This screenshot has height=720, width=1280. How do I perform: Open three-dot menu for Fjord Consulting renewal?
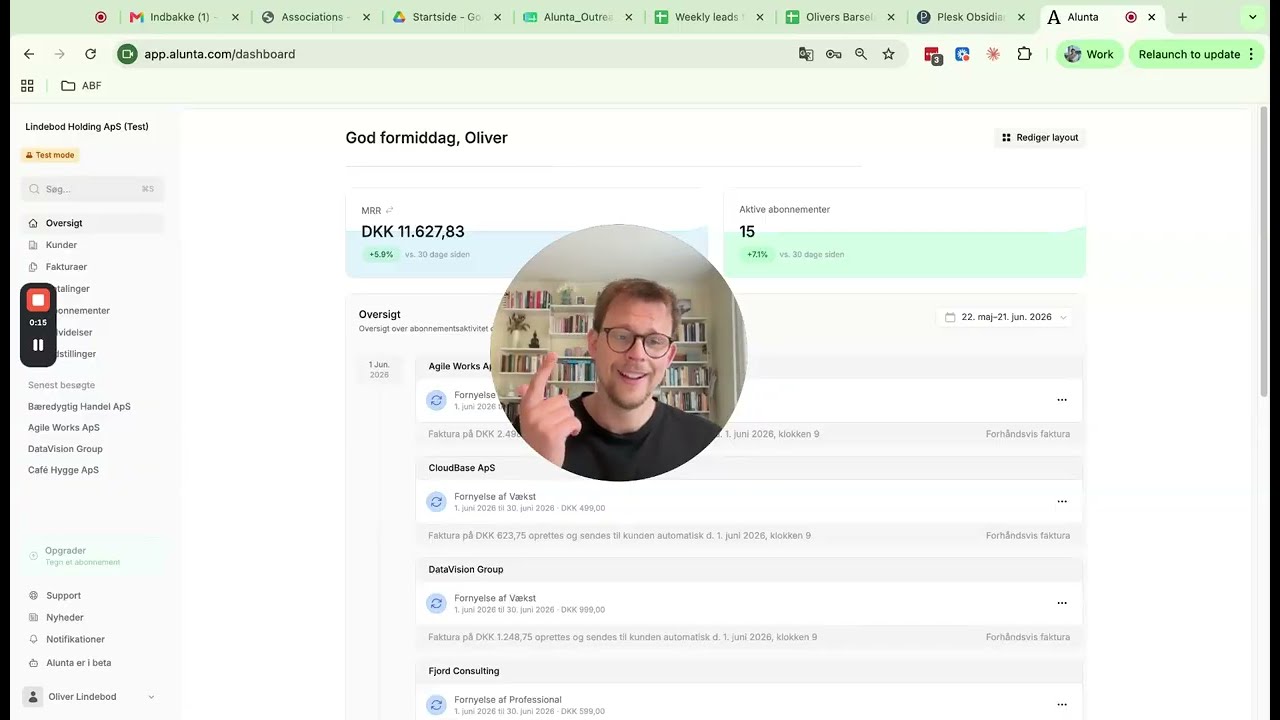click(x=1062, y=704)
